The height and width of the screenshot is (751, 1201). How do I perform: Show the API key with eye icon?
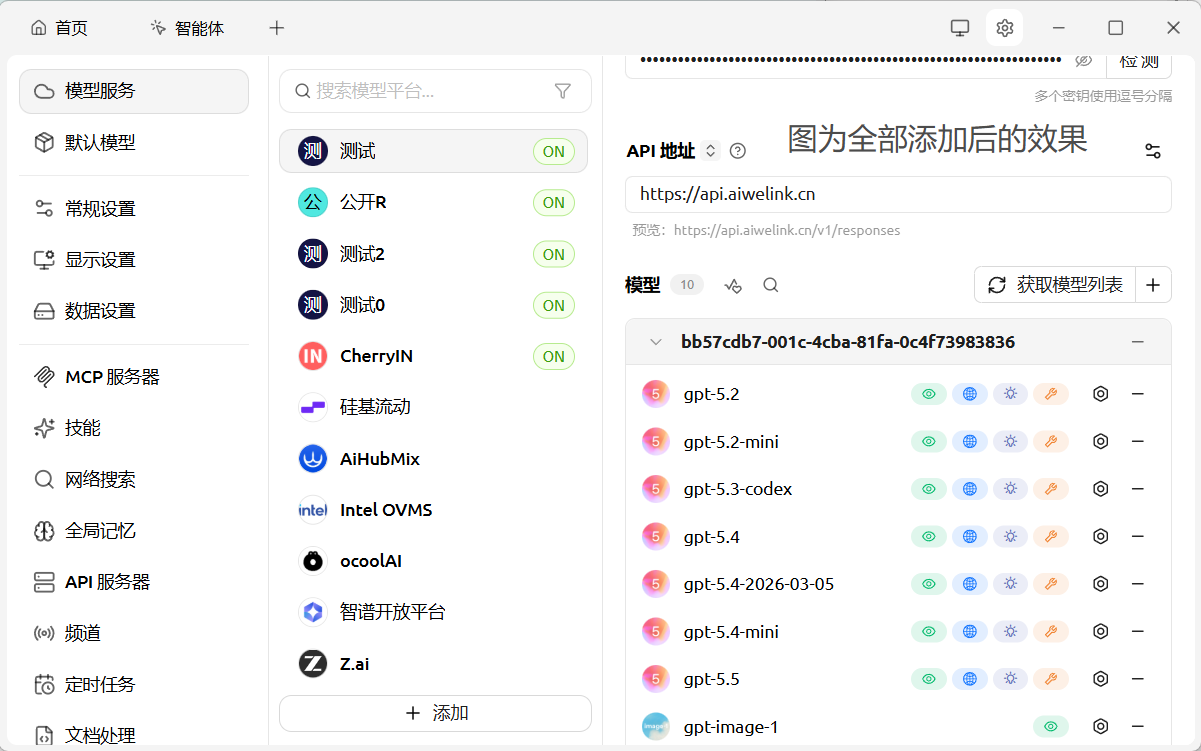1083,61
